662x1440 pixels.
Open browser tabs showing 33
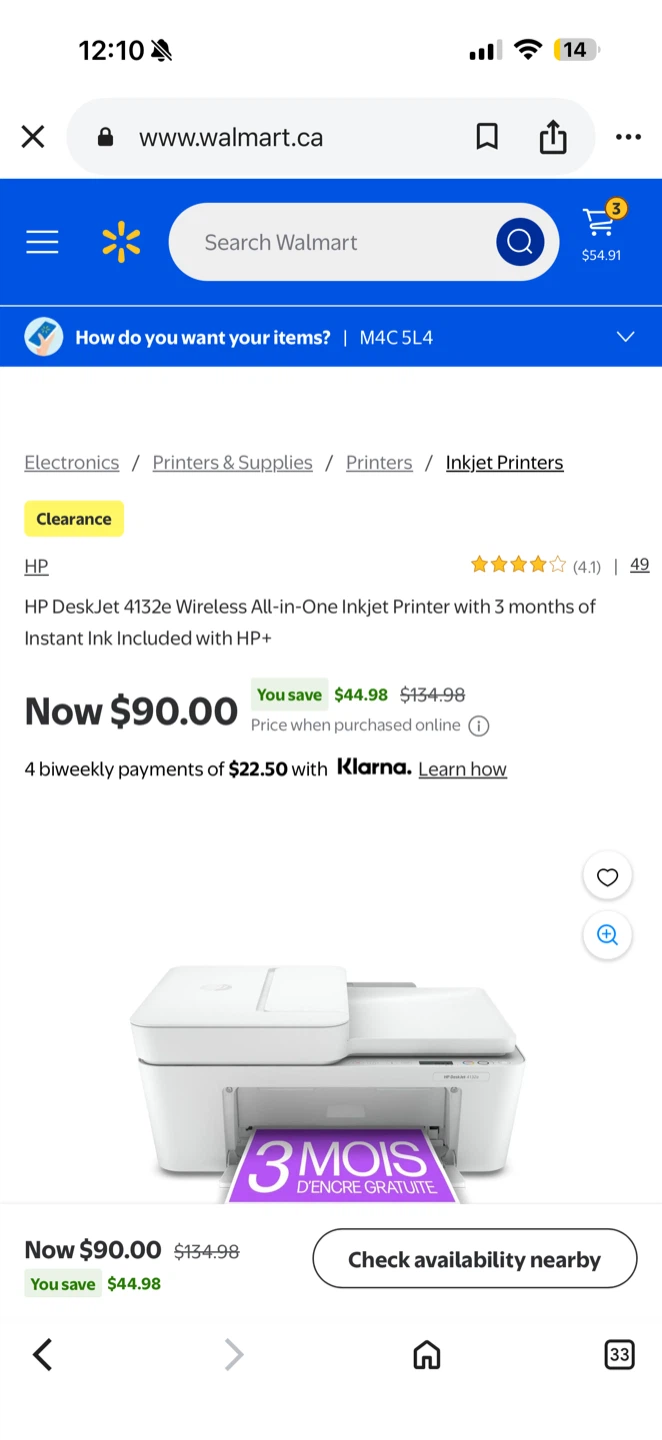619,1355
